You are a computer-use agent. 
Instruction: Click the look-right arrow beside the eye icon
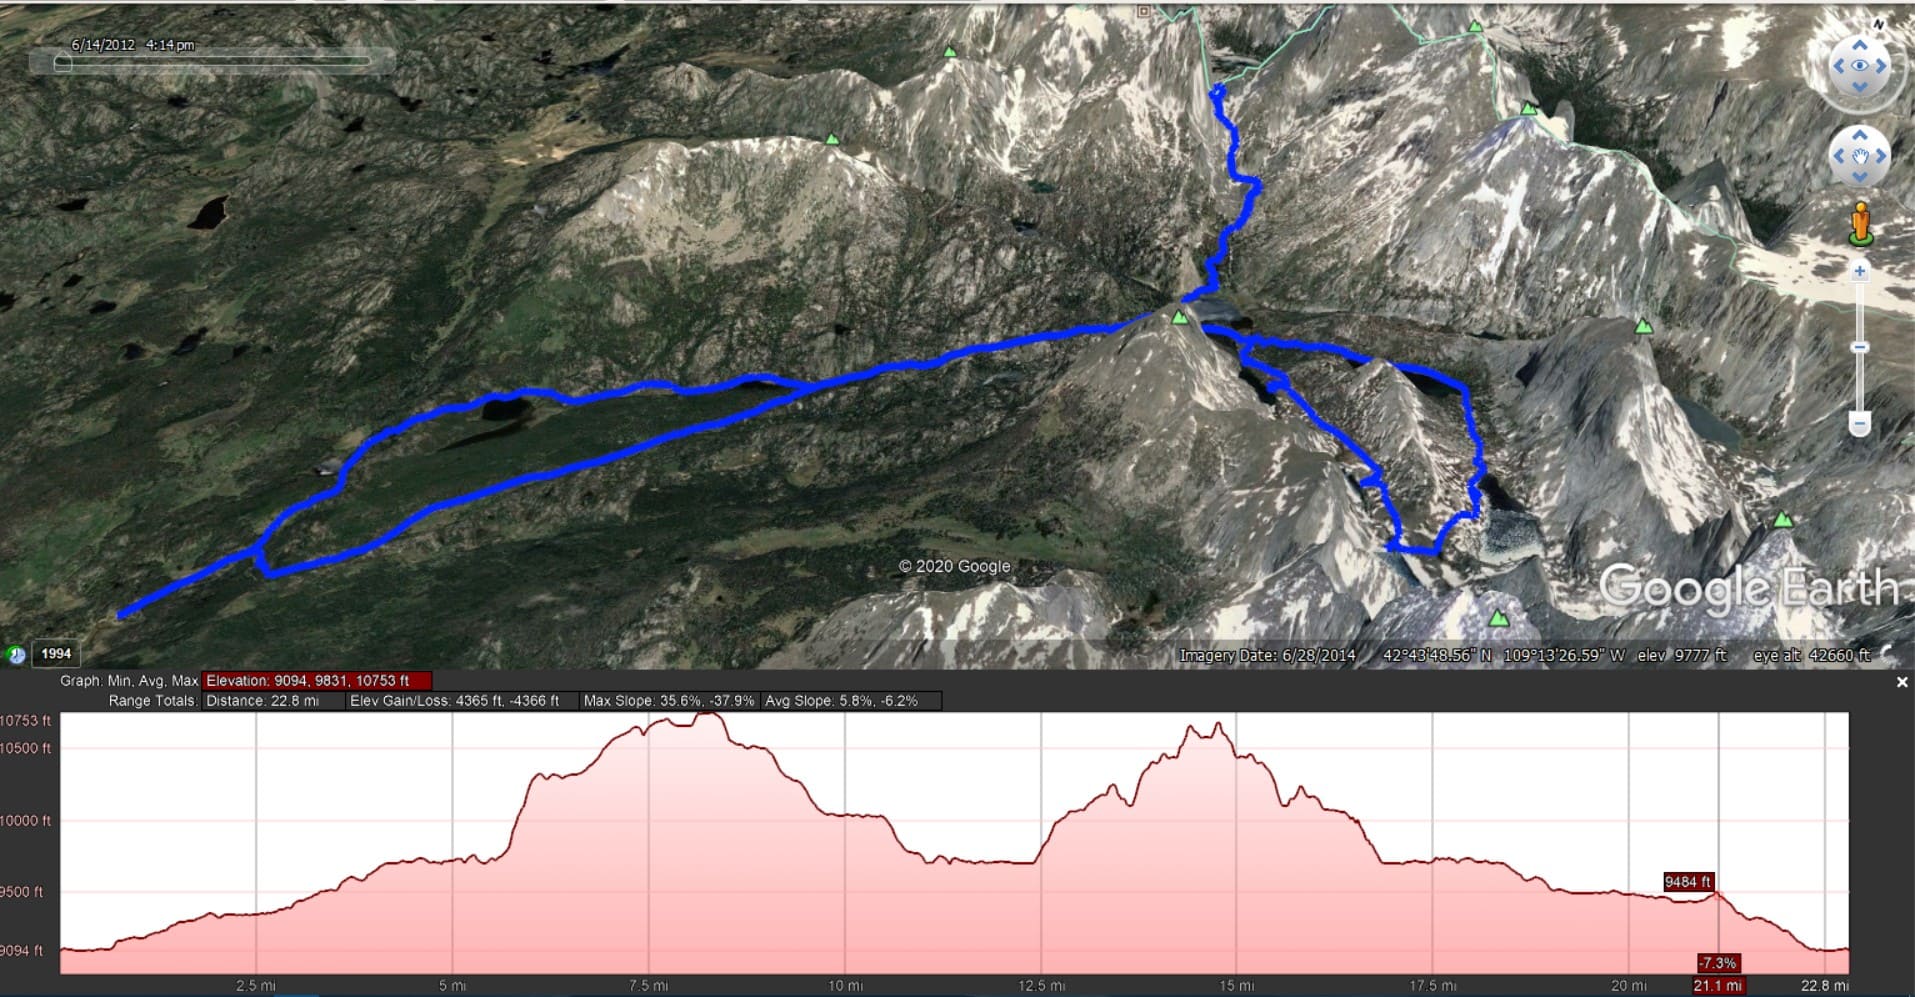coord(1881,66)
